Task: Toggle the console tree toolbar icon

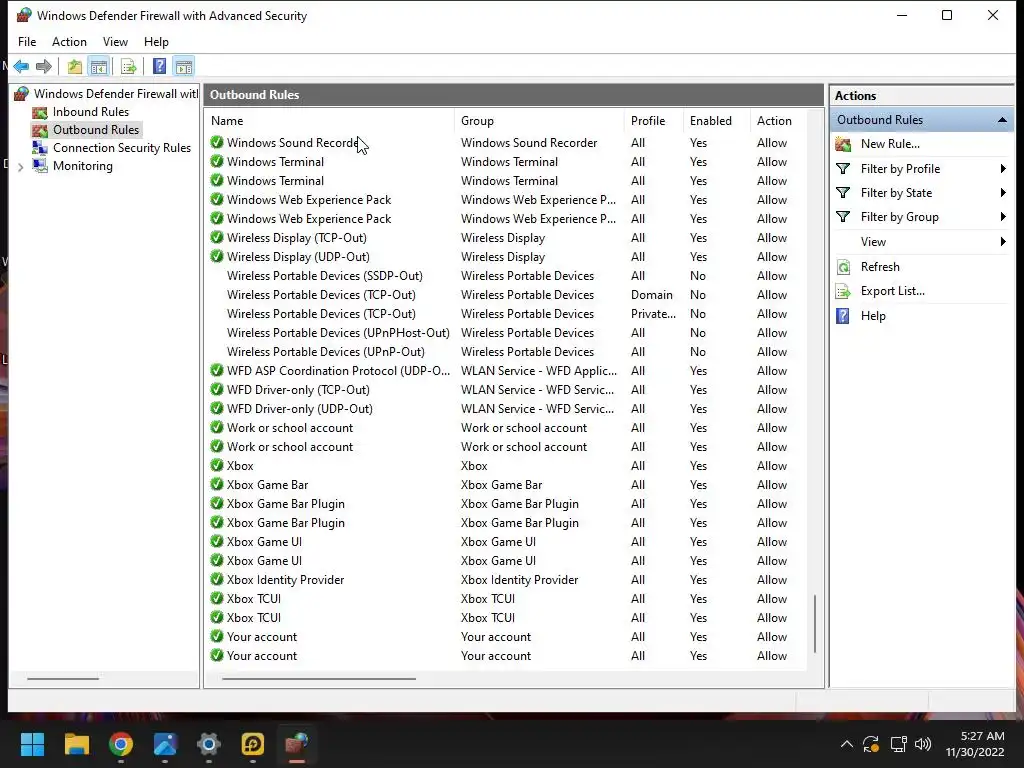Action: (x=99, y=66)
